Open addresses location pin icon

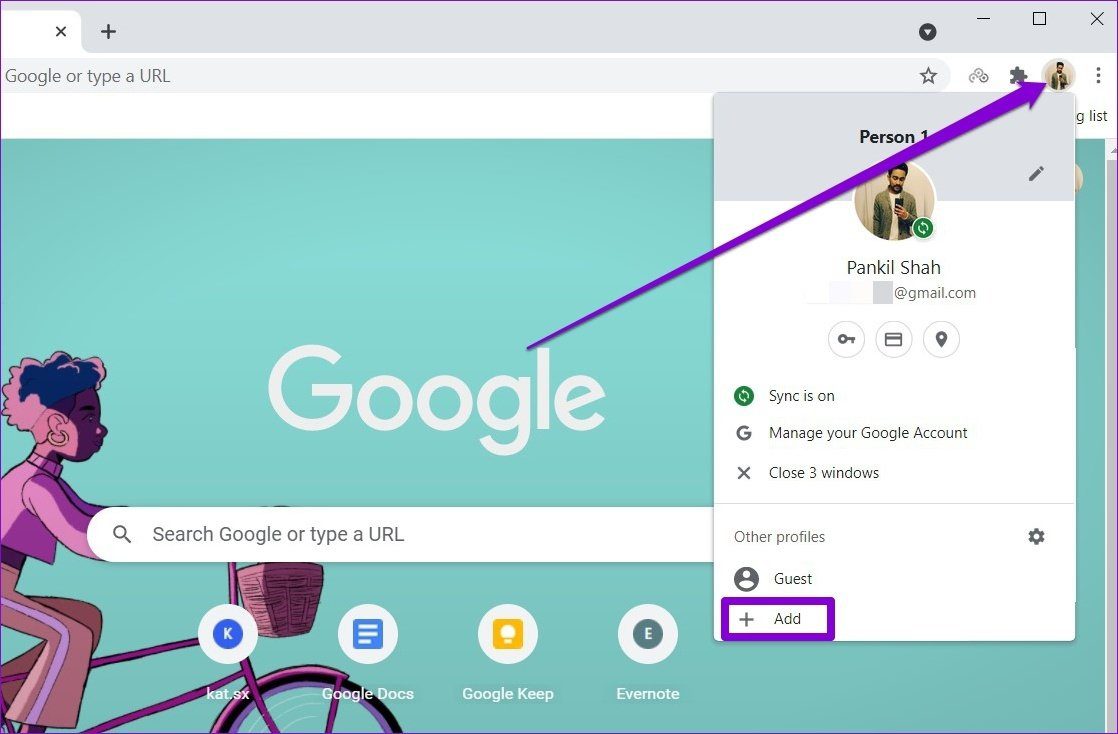tap(941, 340)
